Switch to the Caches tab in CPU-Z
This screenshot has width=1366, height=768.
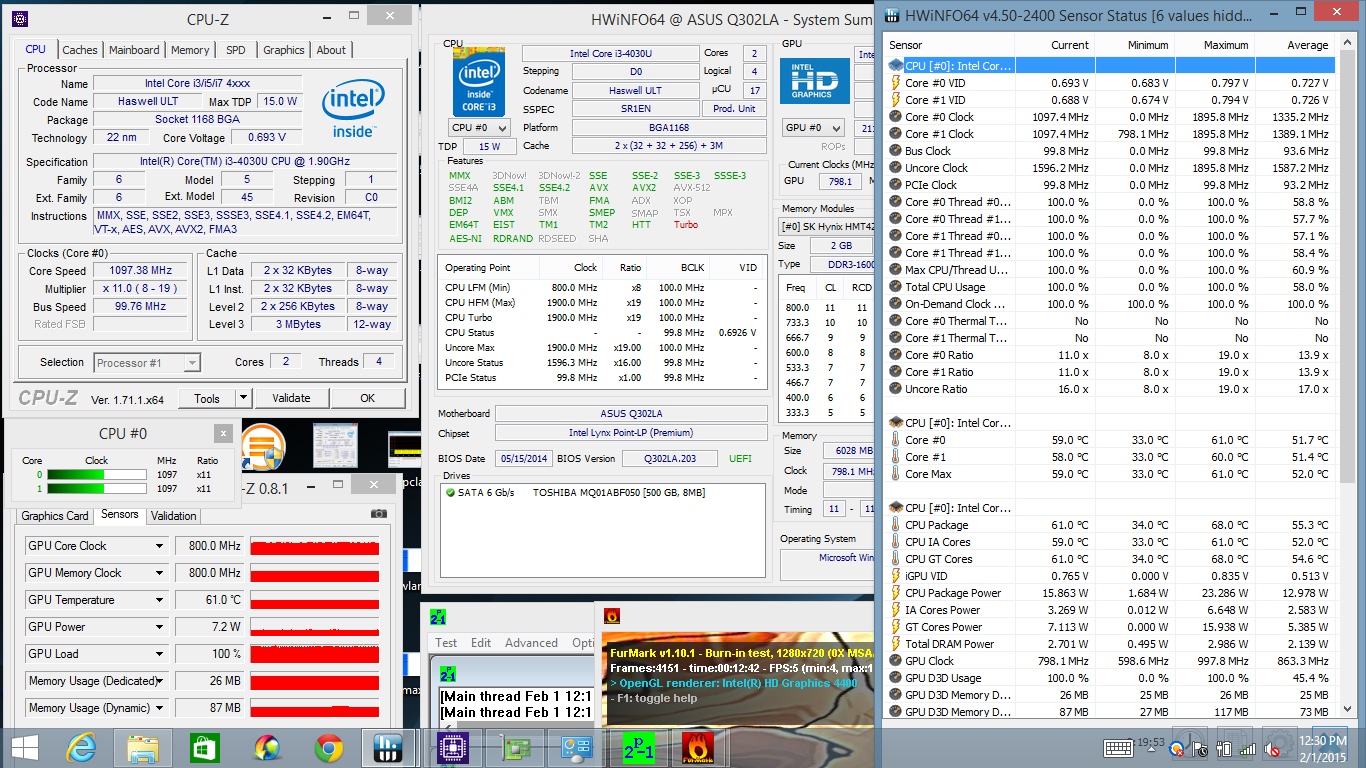[x=80, y=50]
